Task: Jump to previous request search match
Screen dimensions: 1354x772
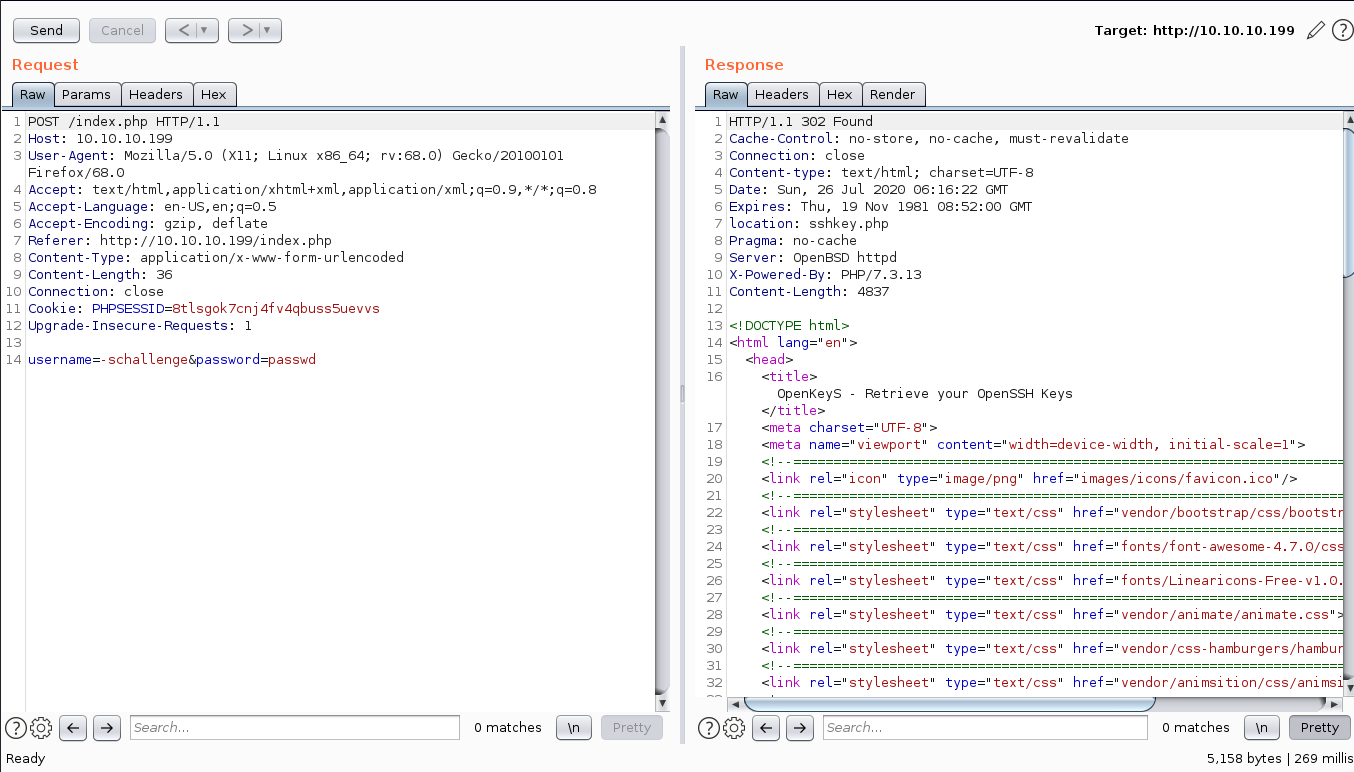Action: (x=73, y=727)
